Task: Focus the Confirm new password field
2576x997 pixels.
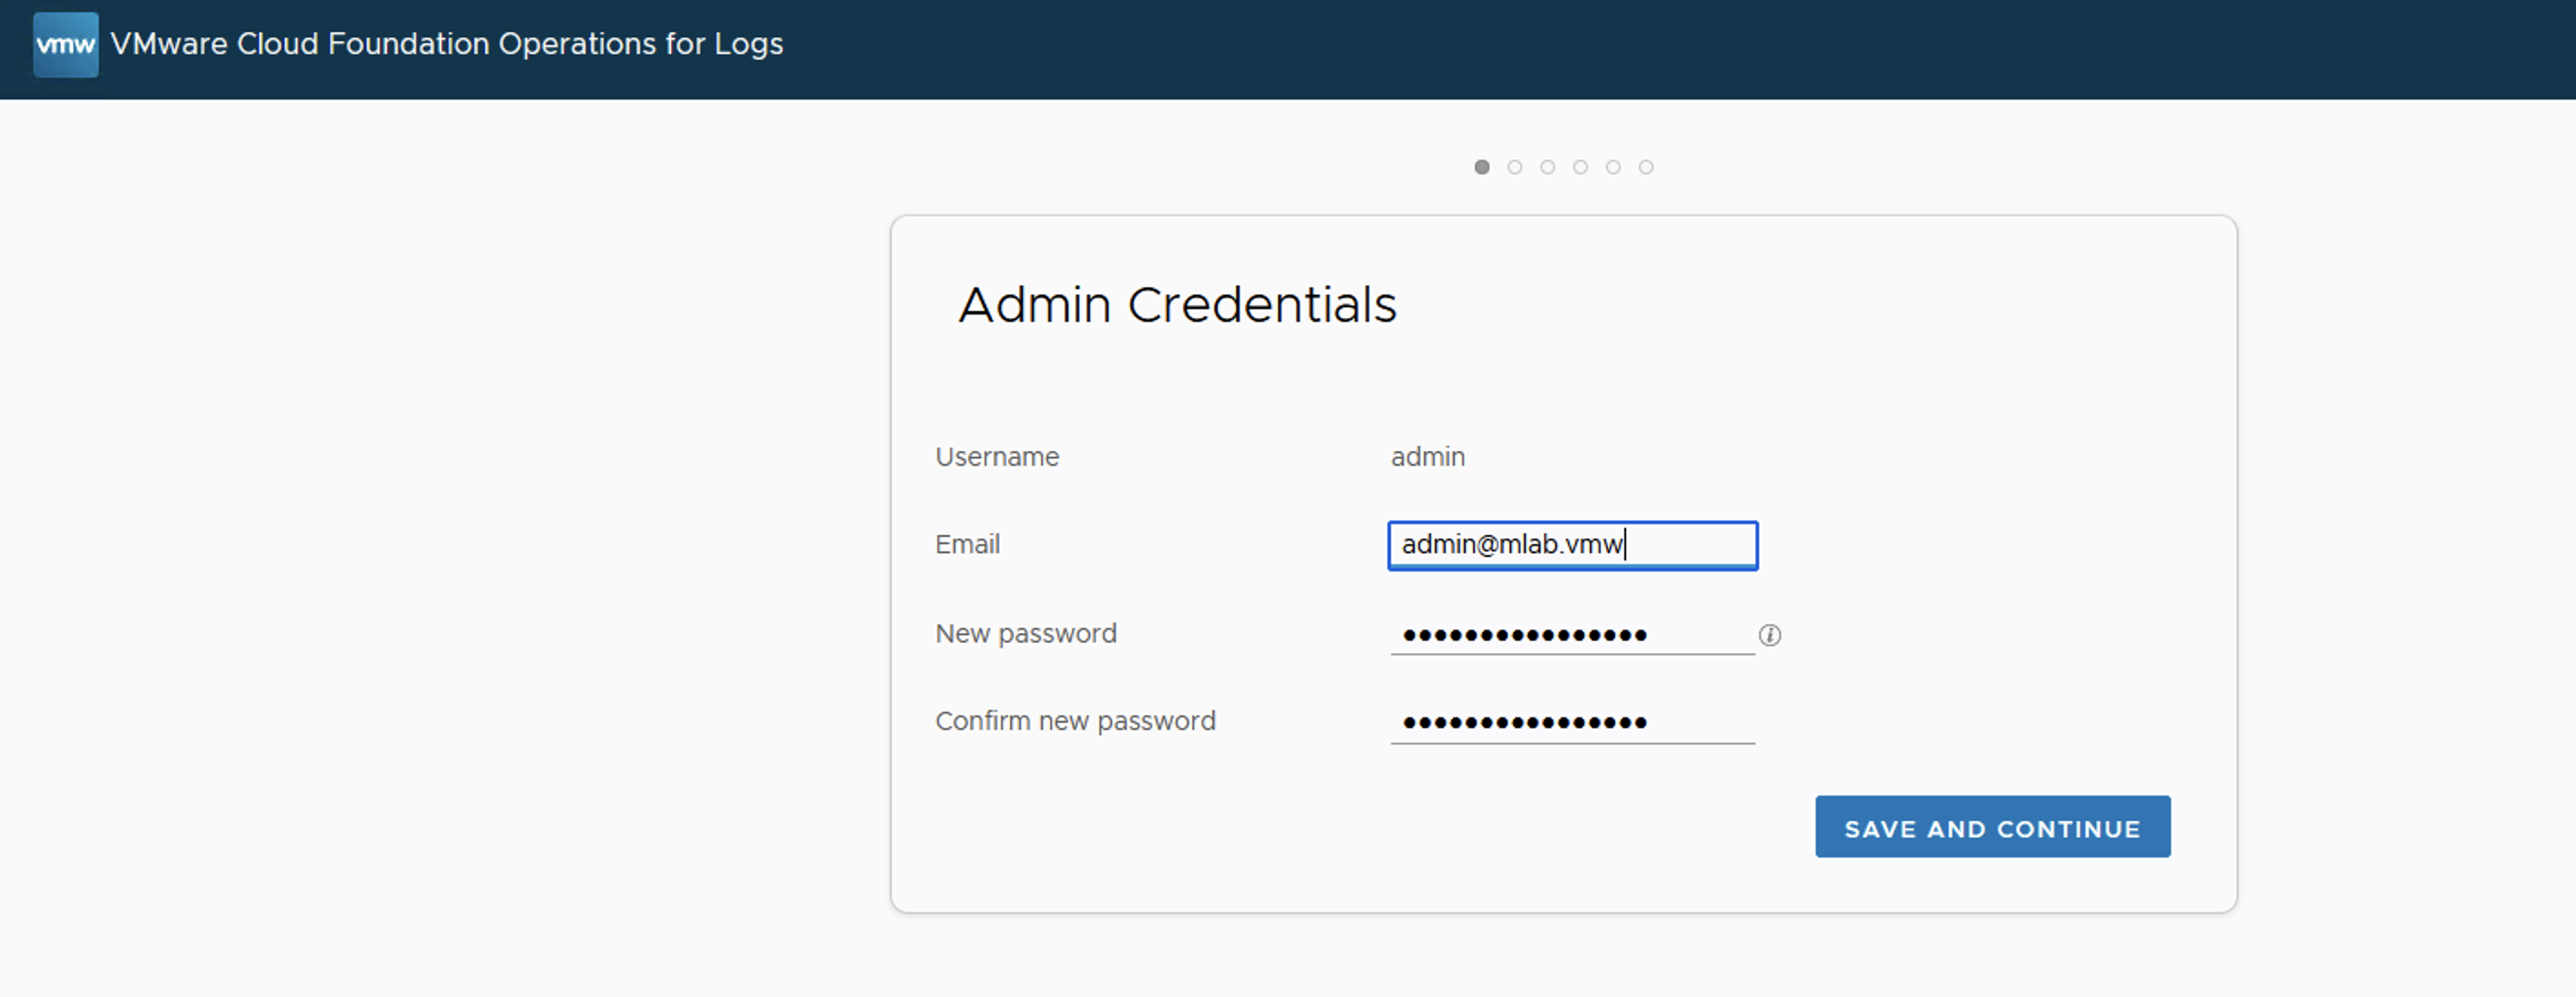Action: pyautogui.click(x=1572, y=722)
